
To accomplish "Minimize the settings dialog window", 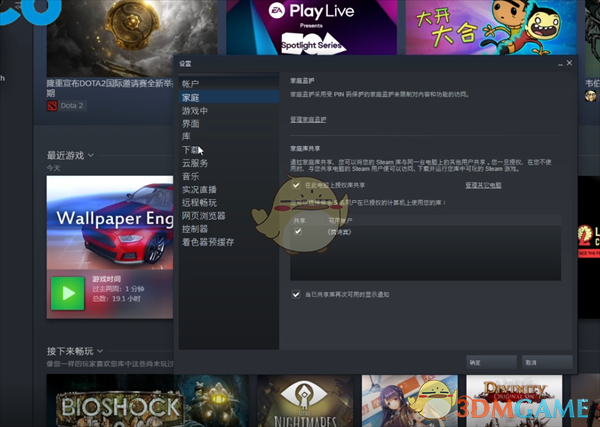I will pyautogui.click(x=560, y=64).
